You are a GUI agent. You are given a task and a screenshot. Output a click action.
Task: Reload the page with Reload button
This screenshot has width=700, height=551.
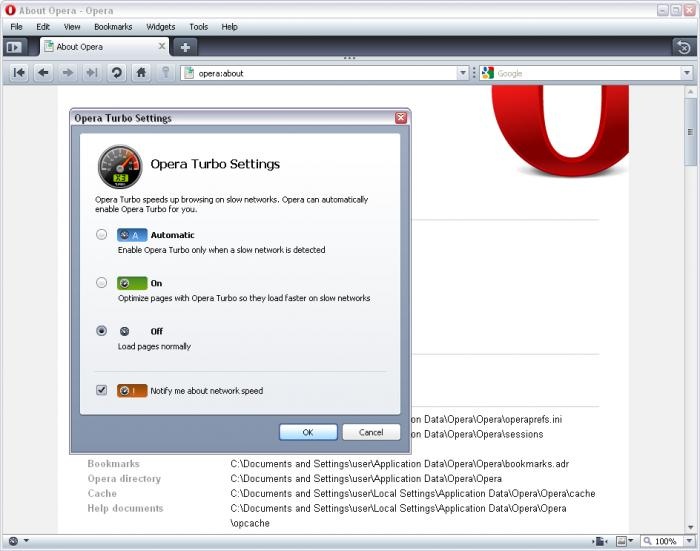117,73
